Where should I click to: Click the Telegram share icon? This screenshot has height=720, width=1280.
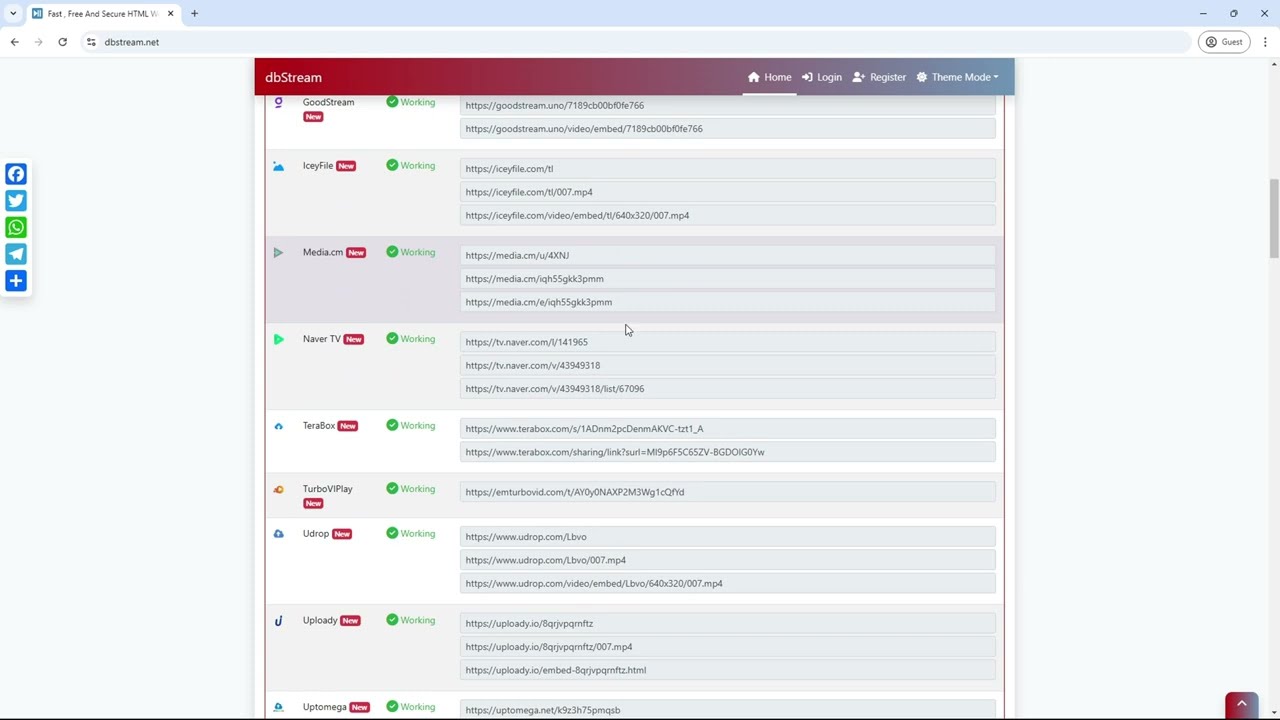16,254
